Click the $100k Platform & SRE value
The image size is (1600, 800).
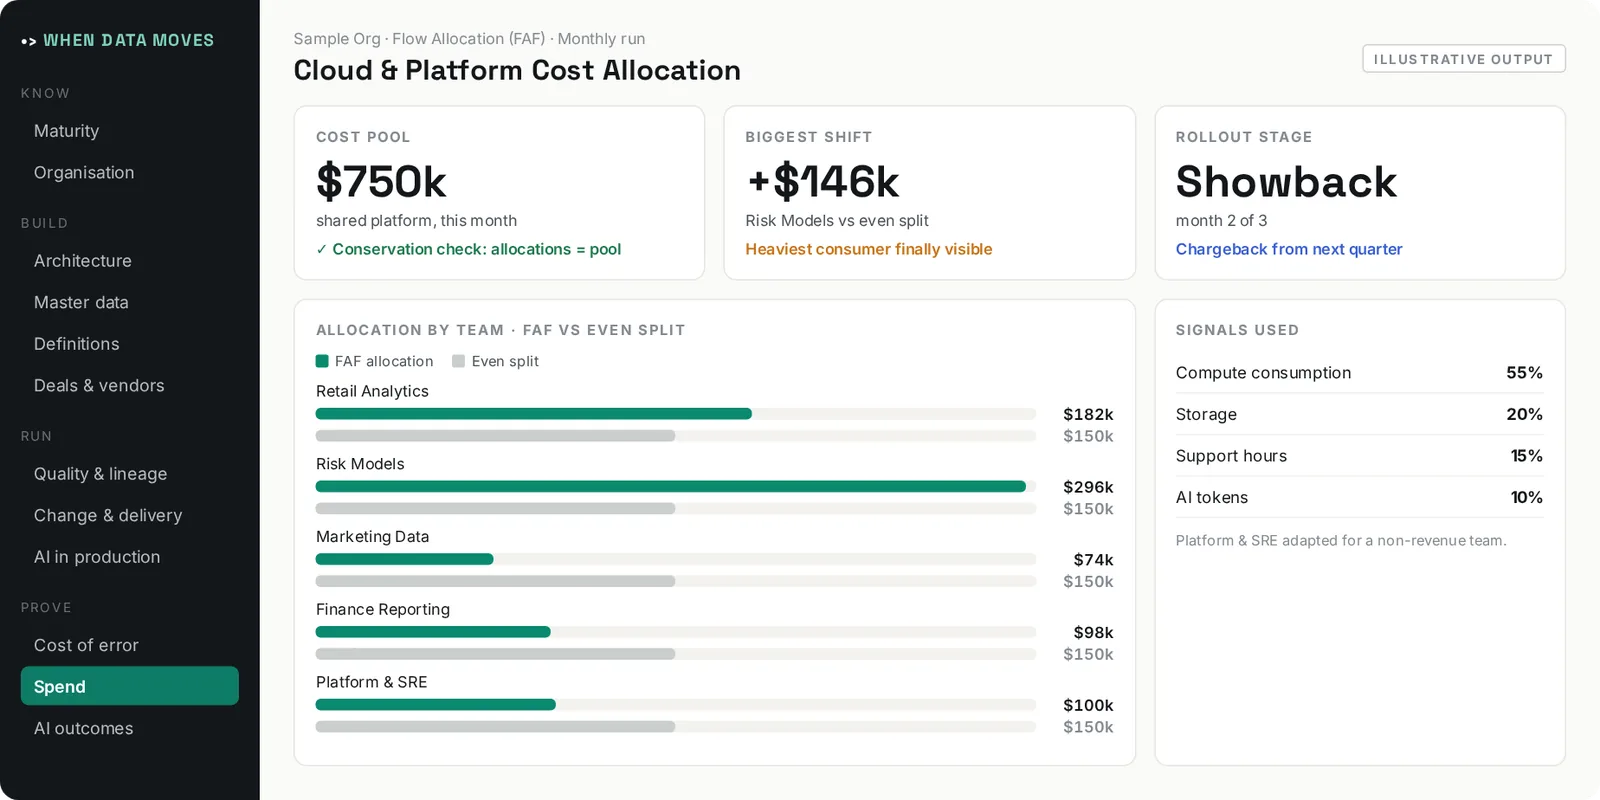(1088, 705)
